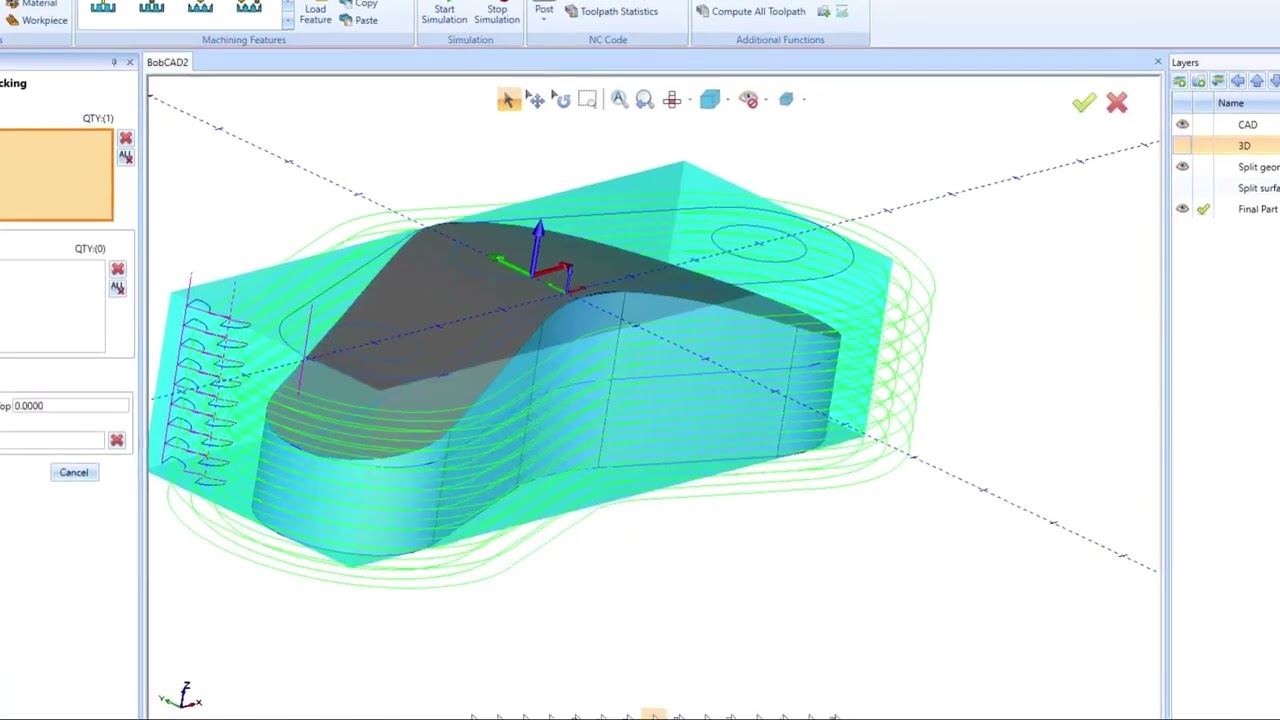This screenshot has width=1280, height=720.
Task: Choose the zoom window selection tool
Action: point(588,99)
